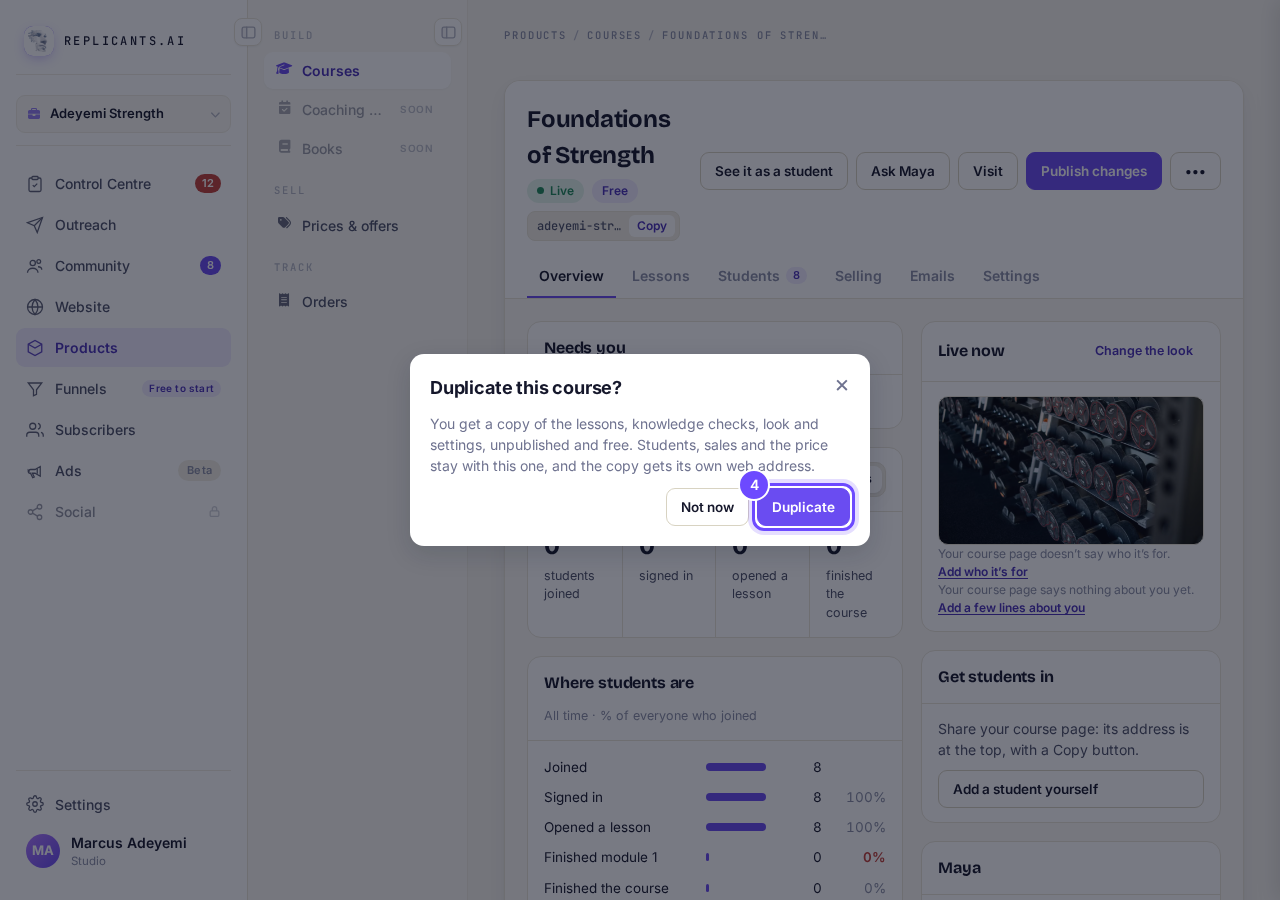
Task: Dismiss dialog with Not now
Action: click(707, 507)
